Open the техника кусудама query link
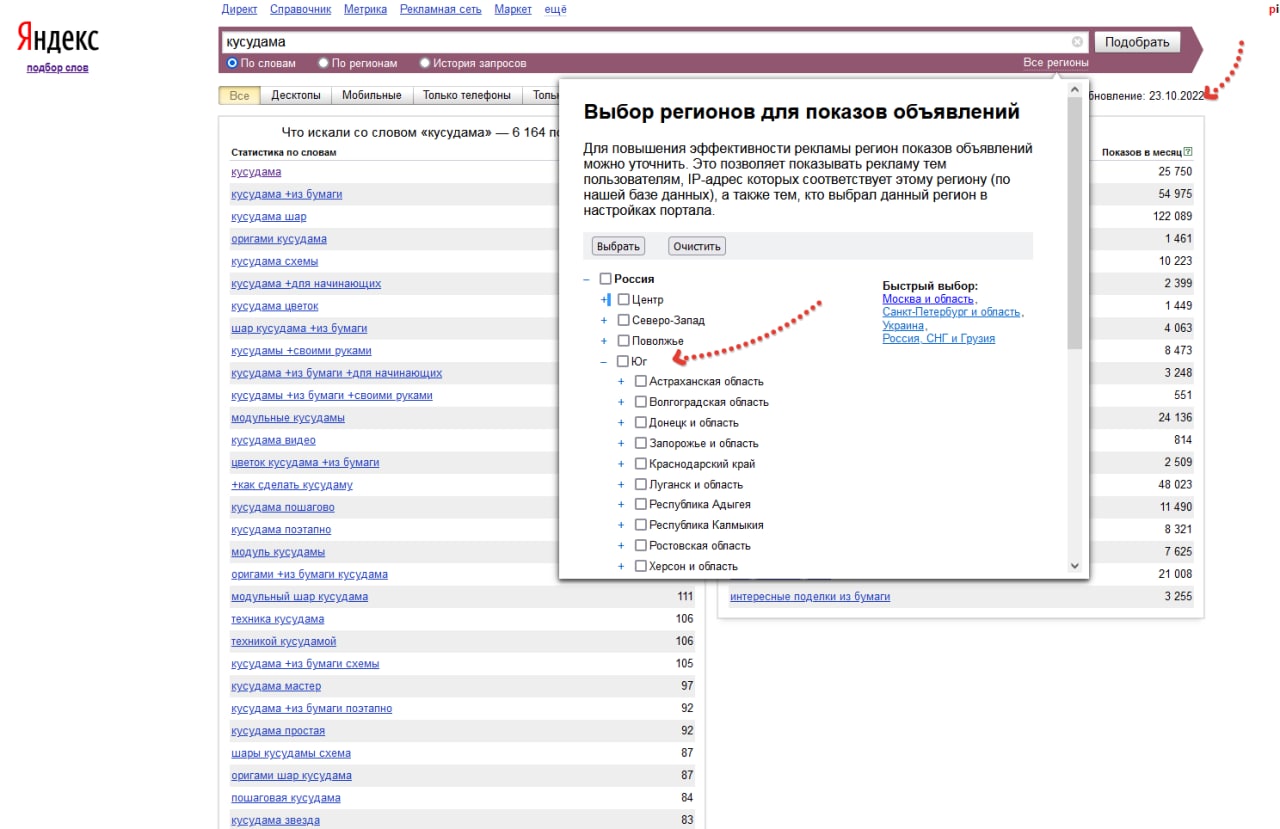This screenshot has height=829, width=1280. tap(277, 619)
